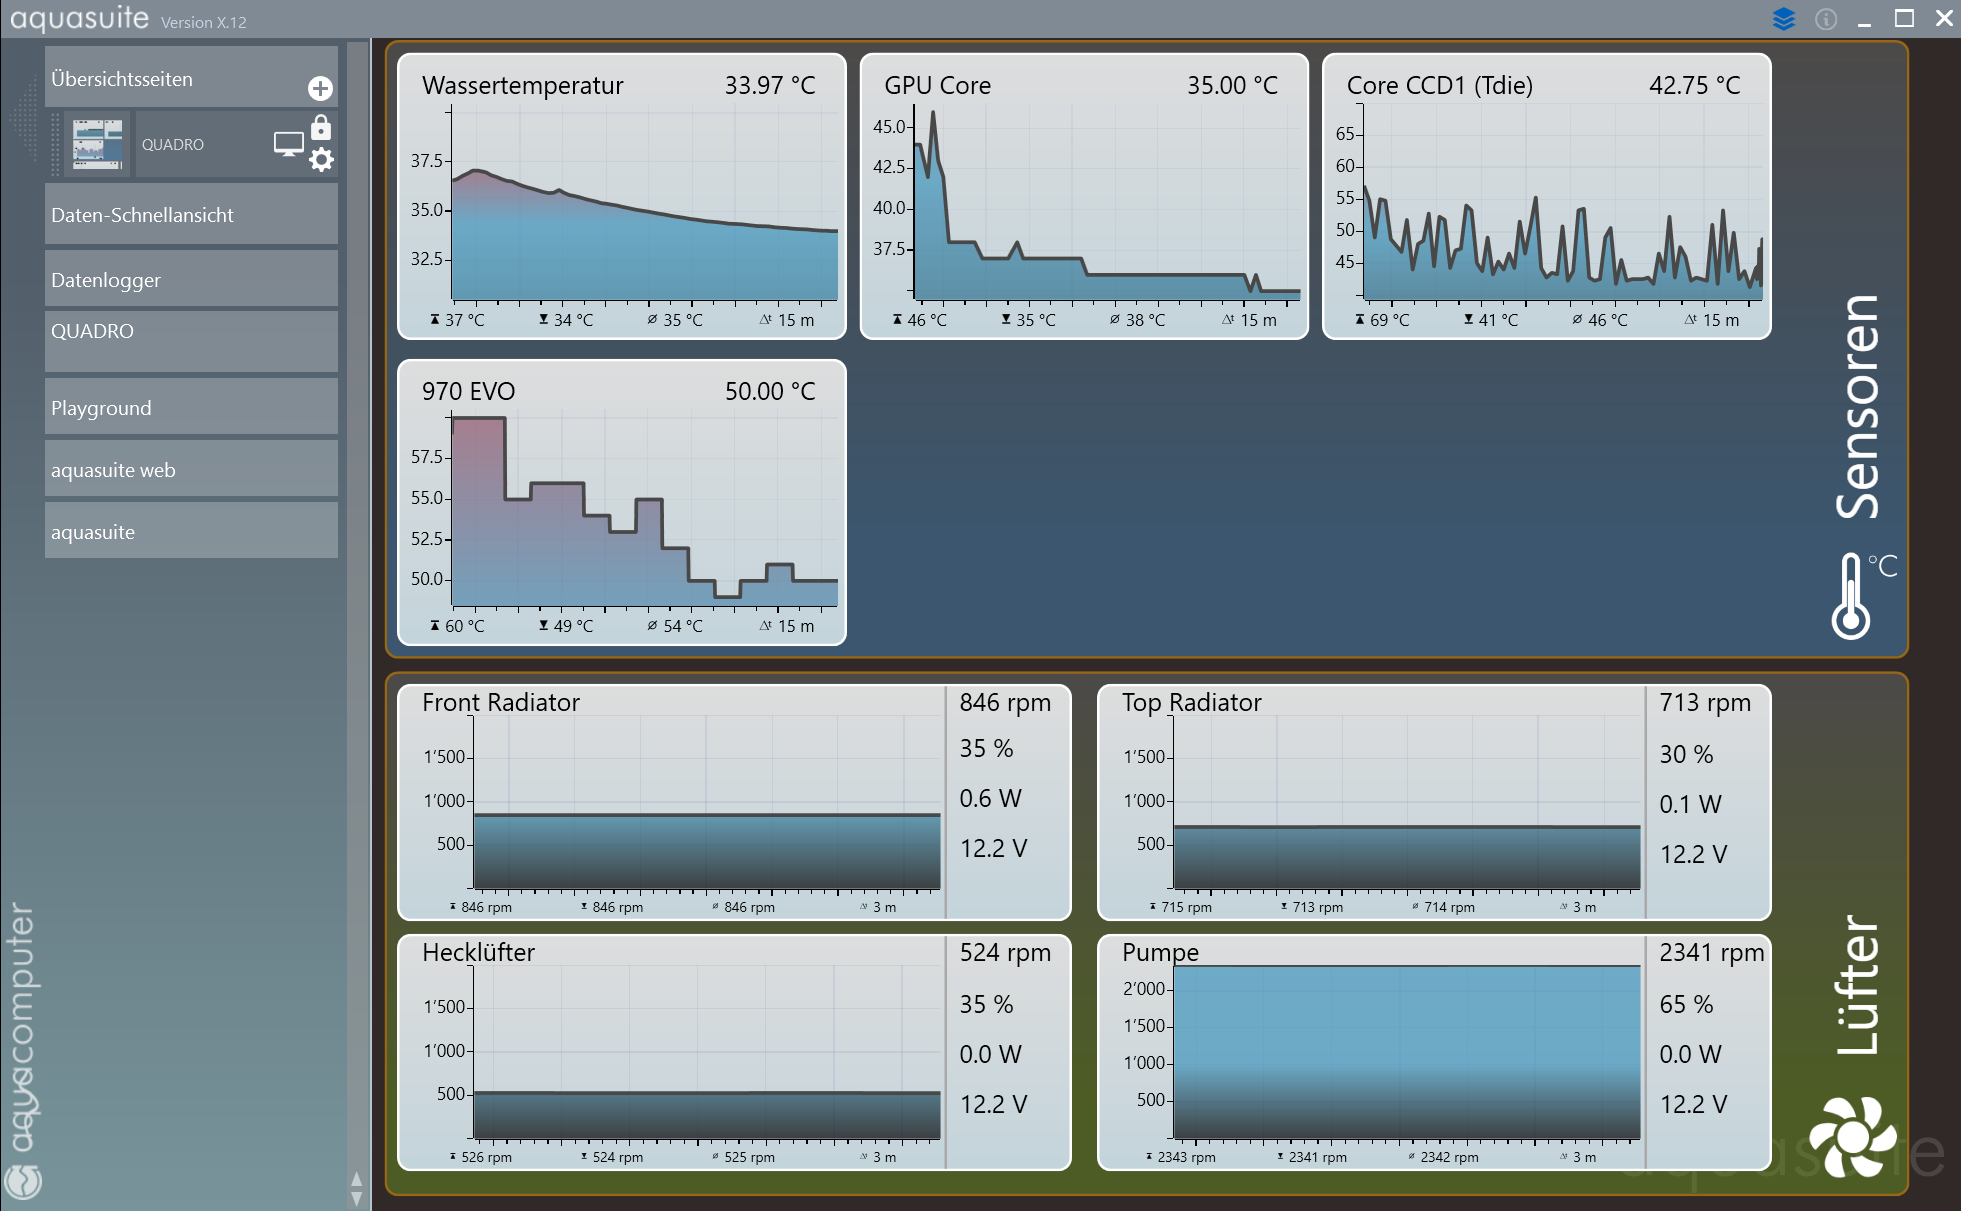
Task: Click the fan icon in Lüfter panel
Action: tap(1855, 1137)
